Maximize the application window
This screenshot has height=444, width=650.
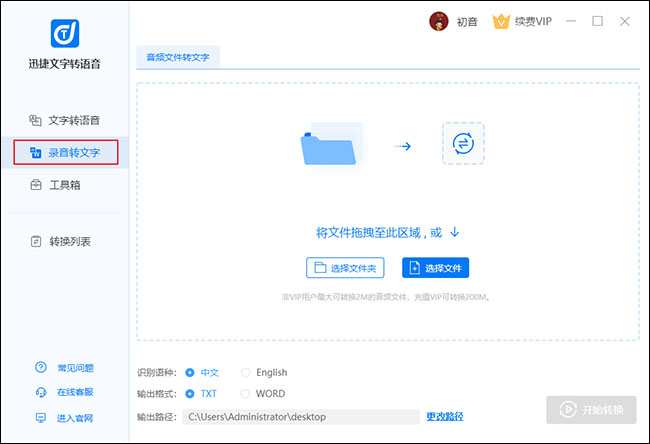tap(597, 21)
